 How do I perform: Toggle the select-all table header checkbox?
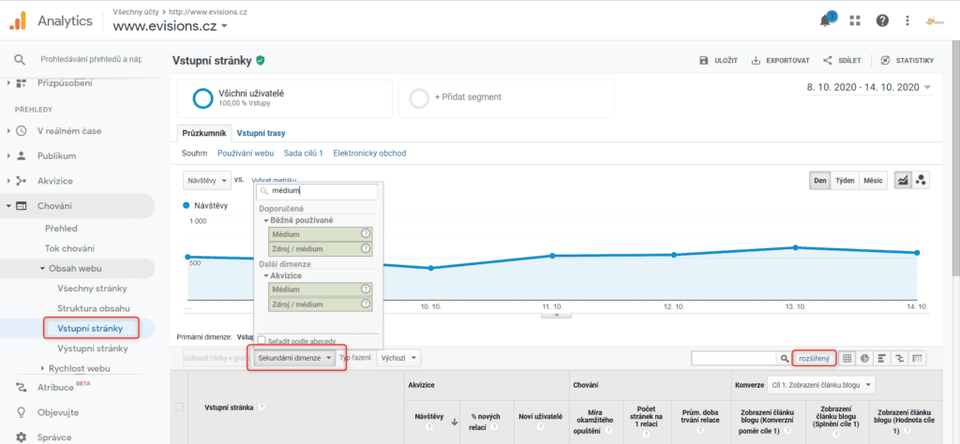(x=180, y=407)
